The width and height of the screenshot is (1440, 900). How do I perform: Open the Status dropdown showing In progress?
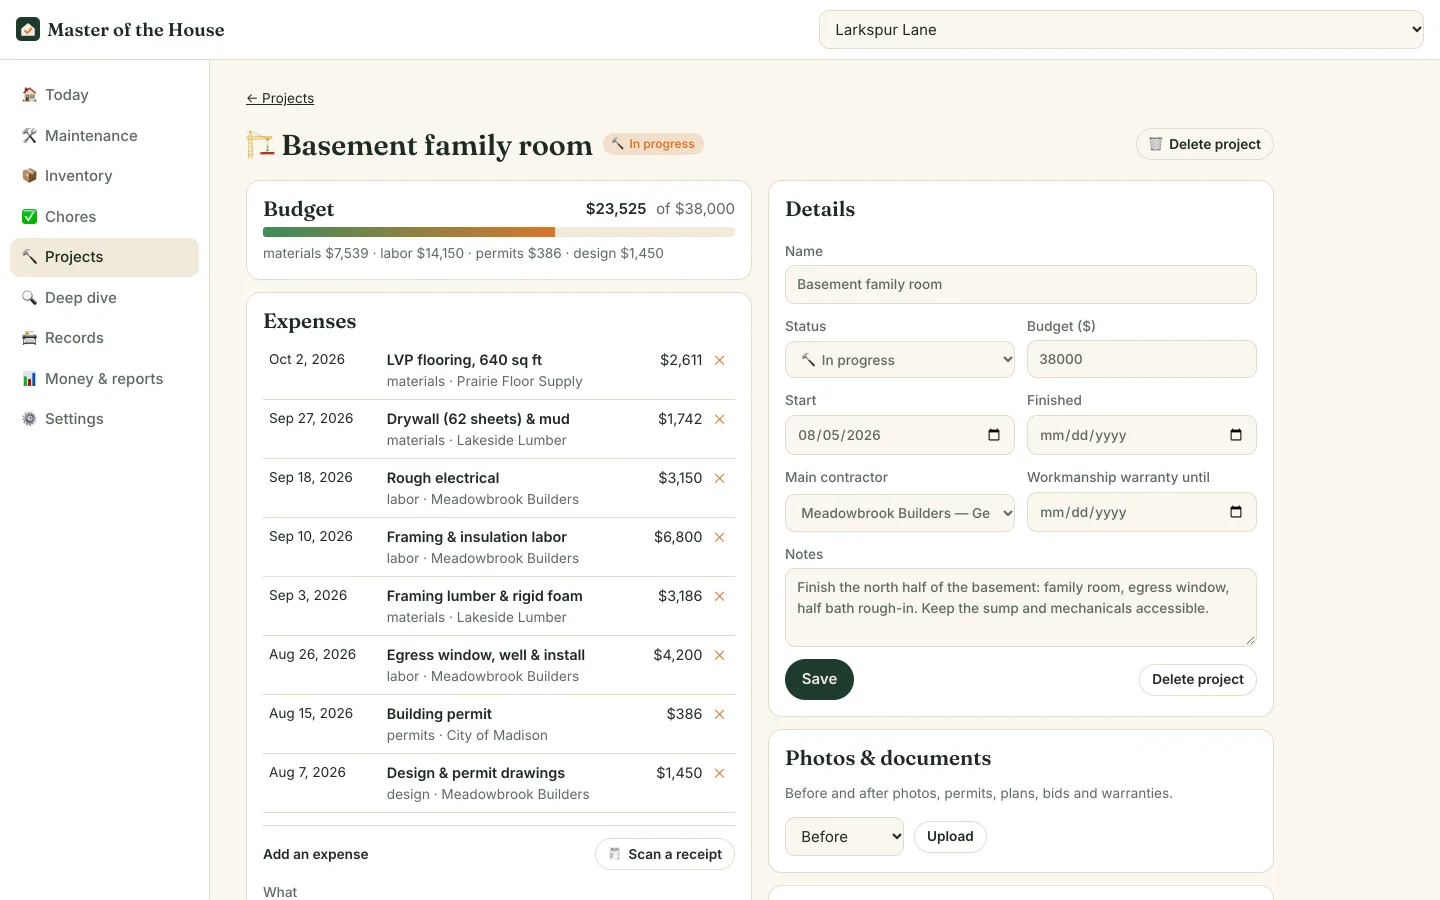[900, 360]
